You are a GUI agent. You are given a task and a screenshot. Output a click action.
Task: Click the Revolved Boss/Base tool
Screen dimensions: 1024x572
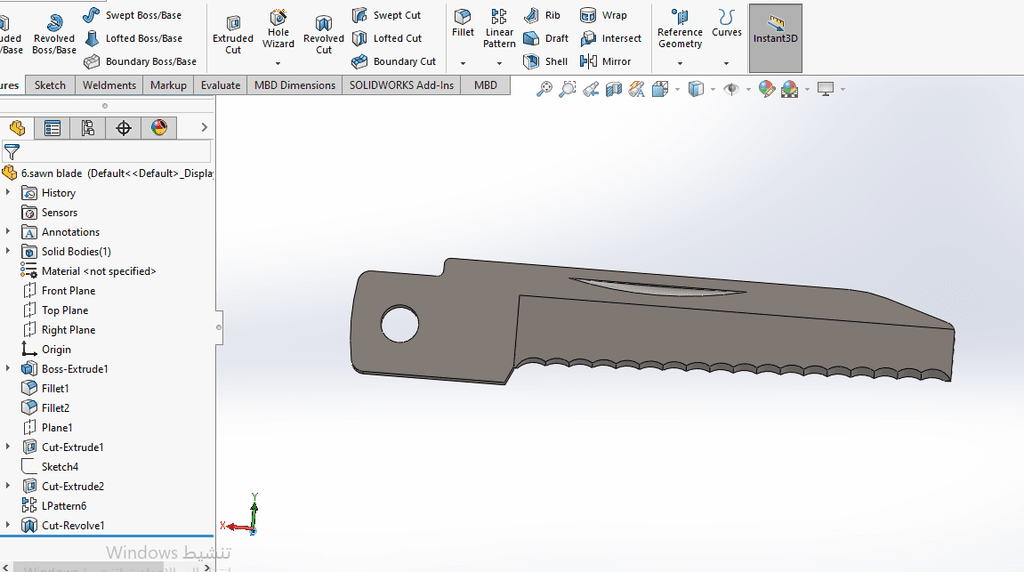tap(54, 33)
